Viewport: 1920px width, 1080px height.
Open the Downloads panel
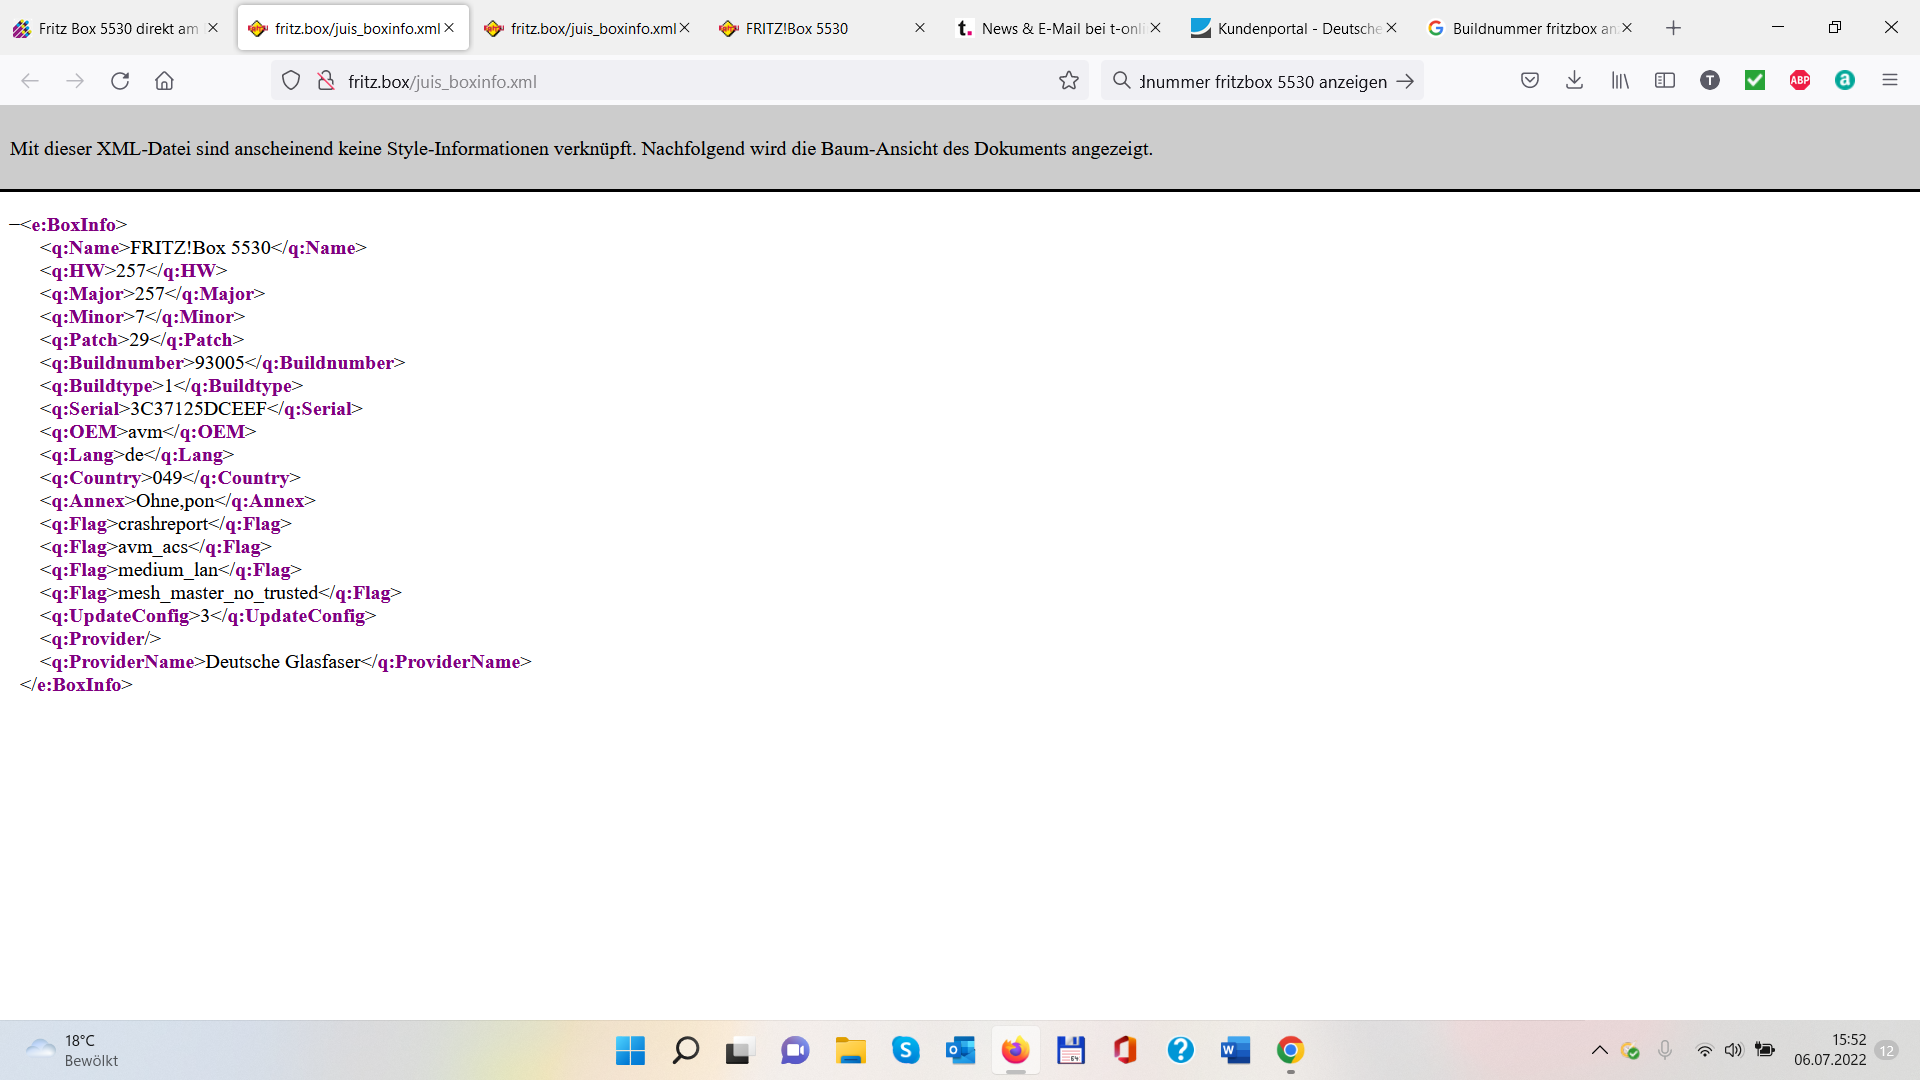[x=1575, y=81]
